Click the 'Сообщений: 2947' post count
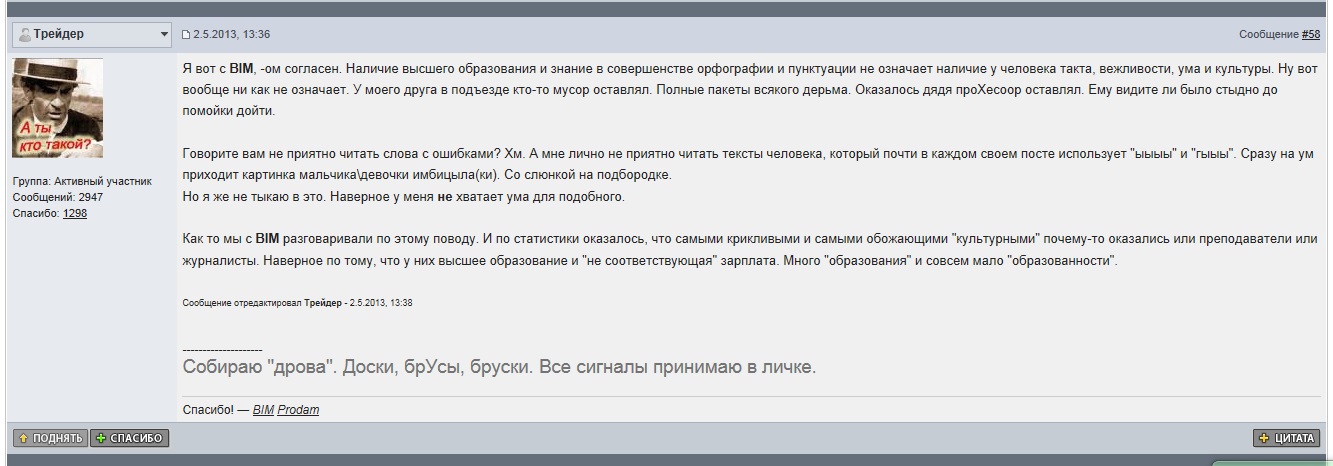1333x466 pixels. point(57,197)
